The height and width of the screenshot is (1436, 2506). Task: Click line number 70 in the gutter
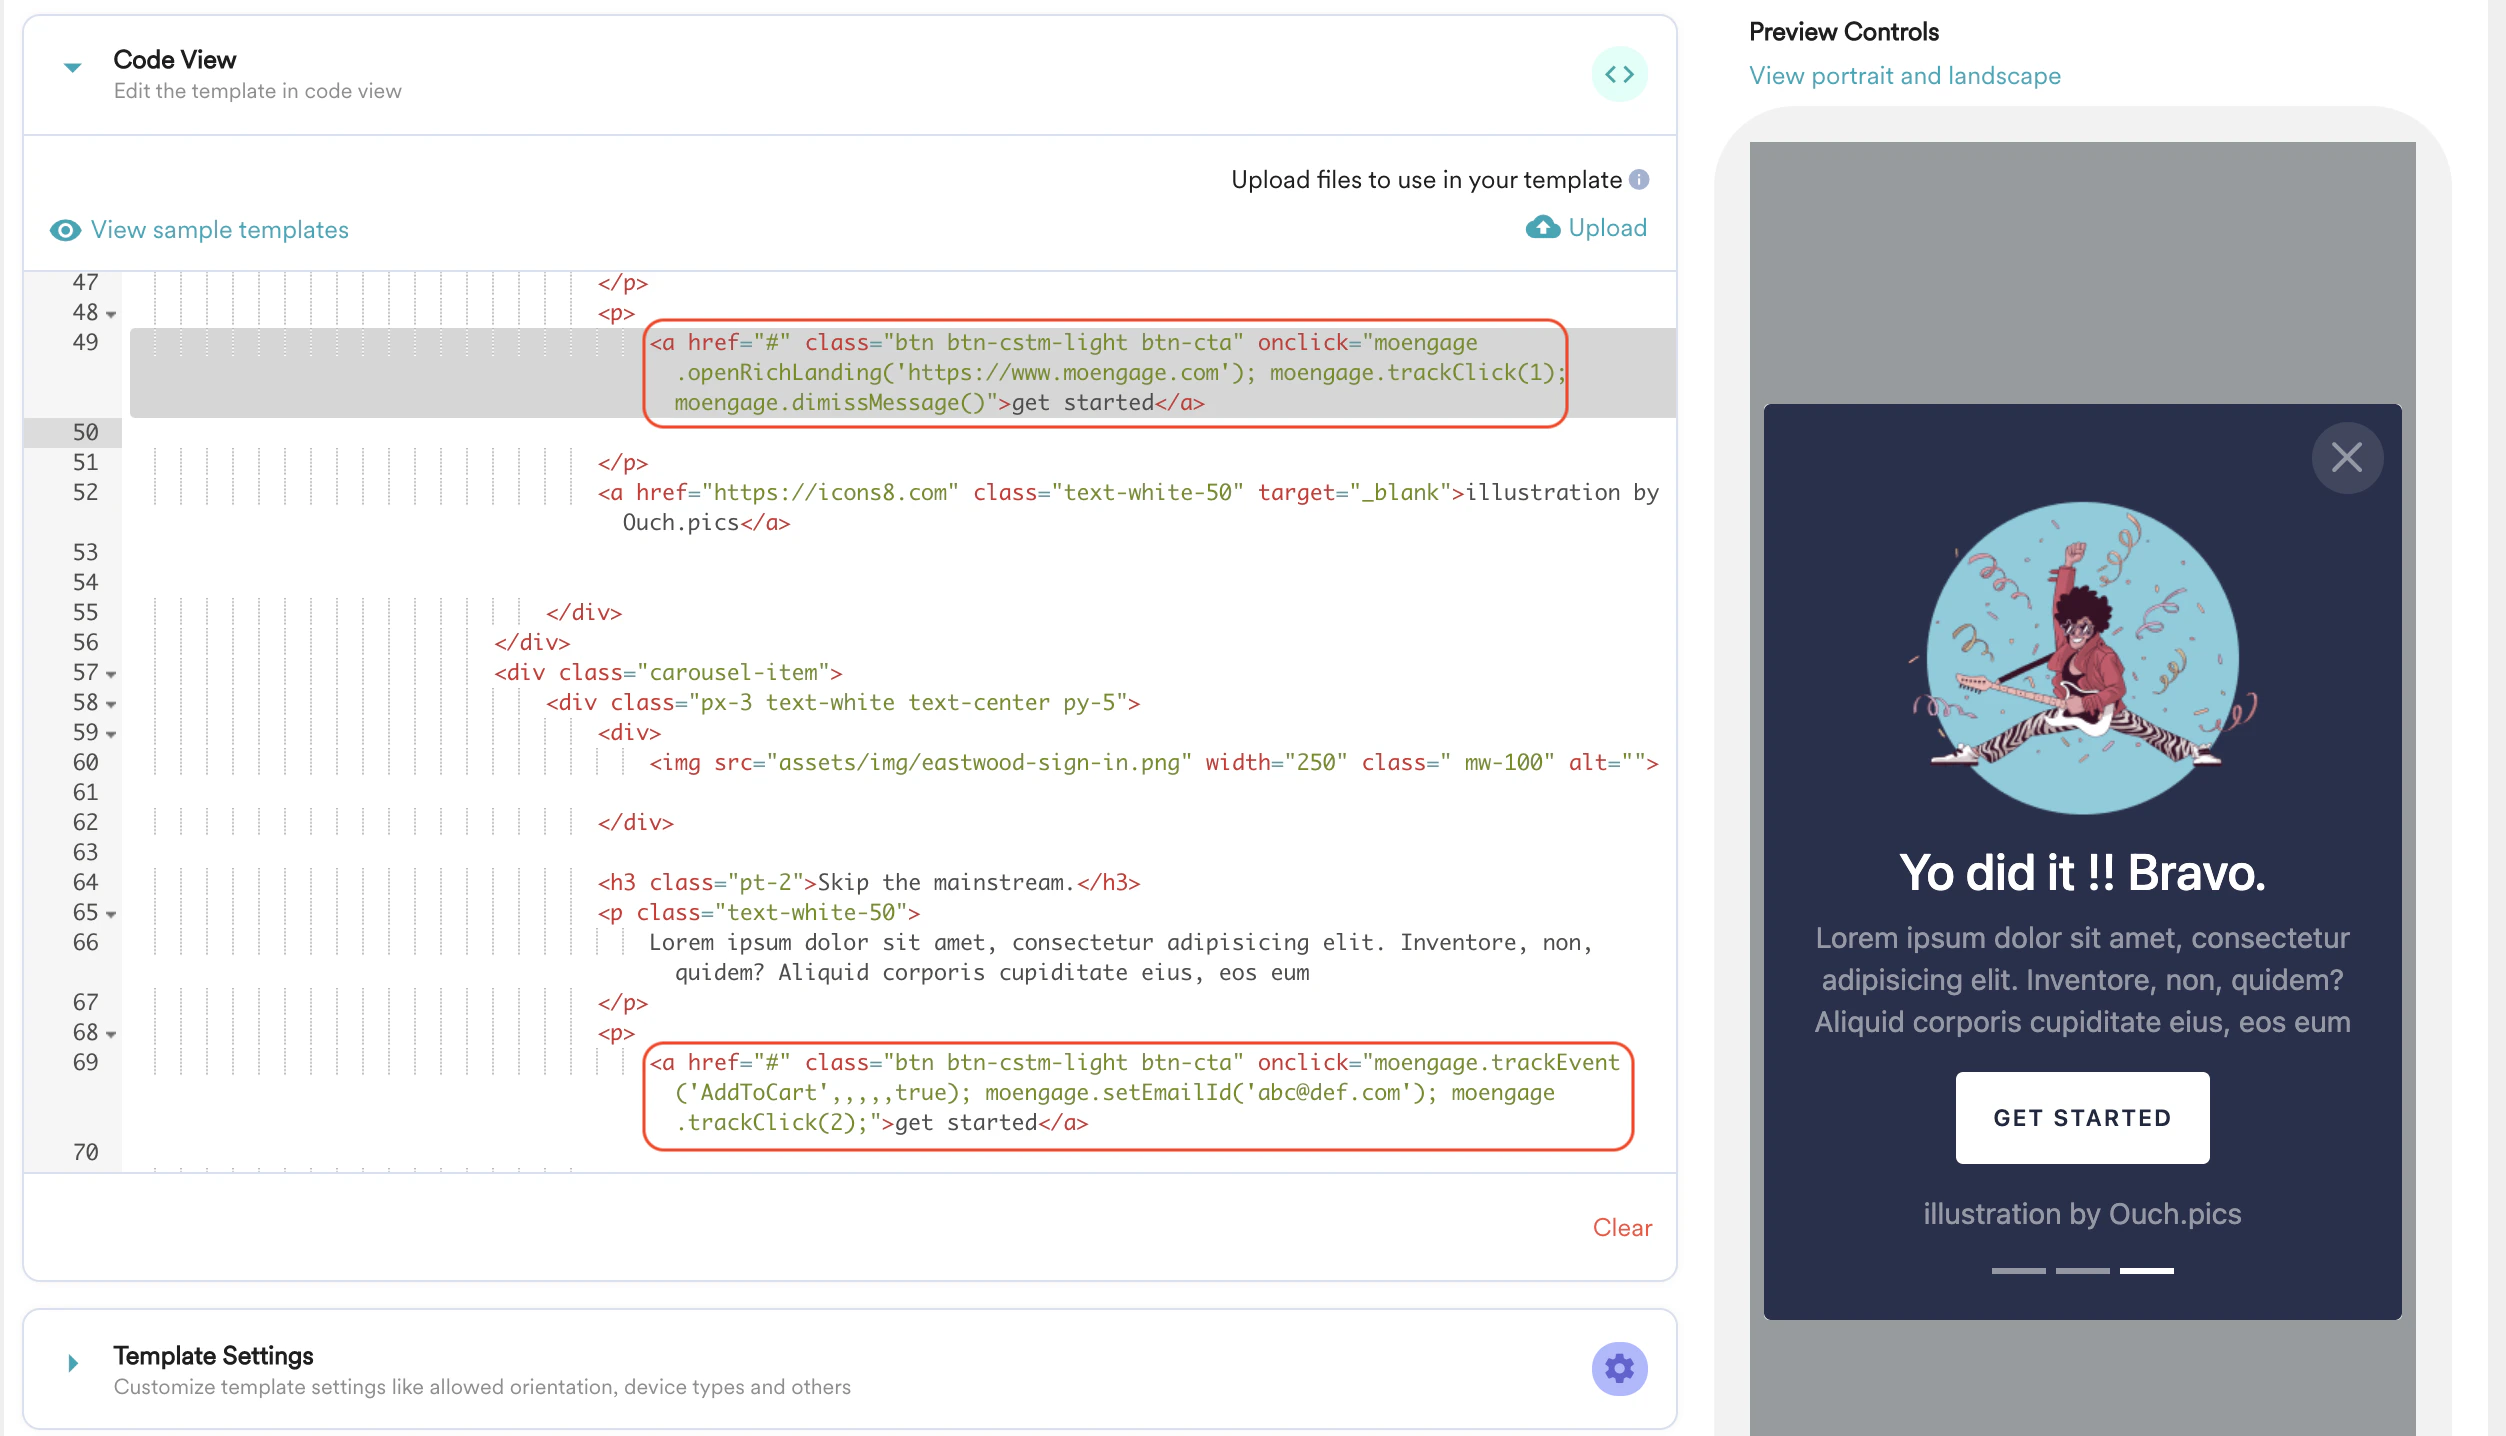[86, 1152]
